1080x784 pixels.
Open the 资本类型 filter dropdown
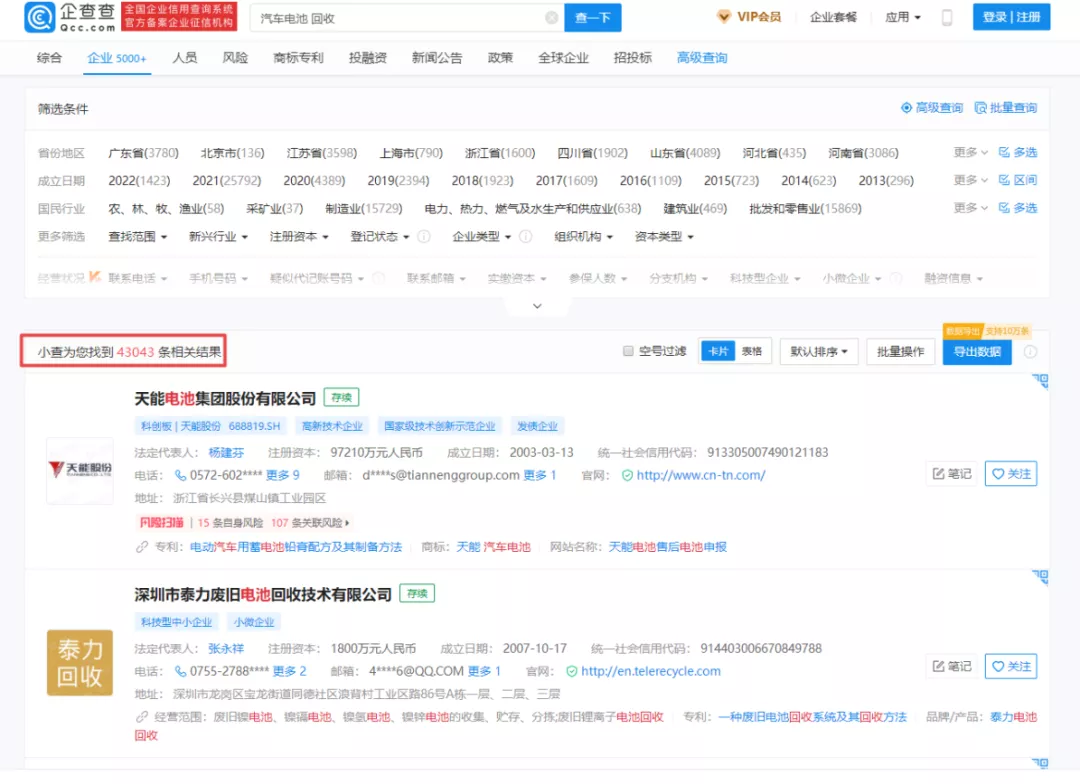pos(664,236)
